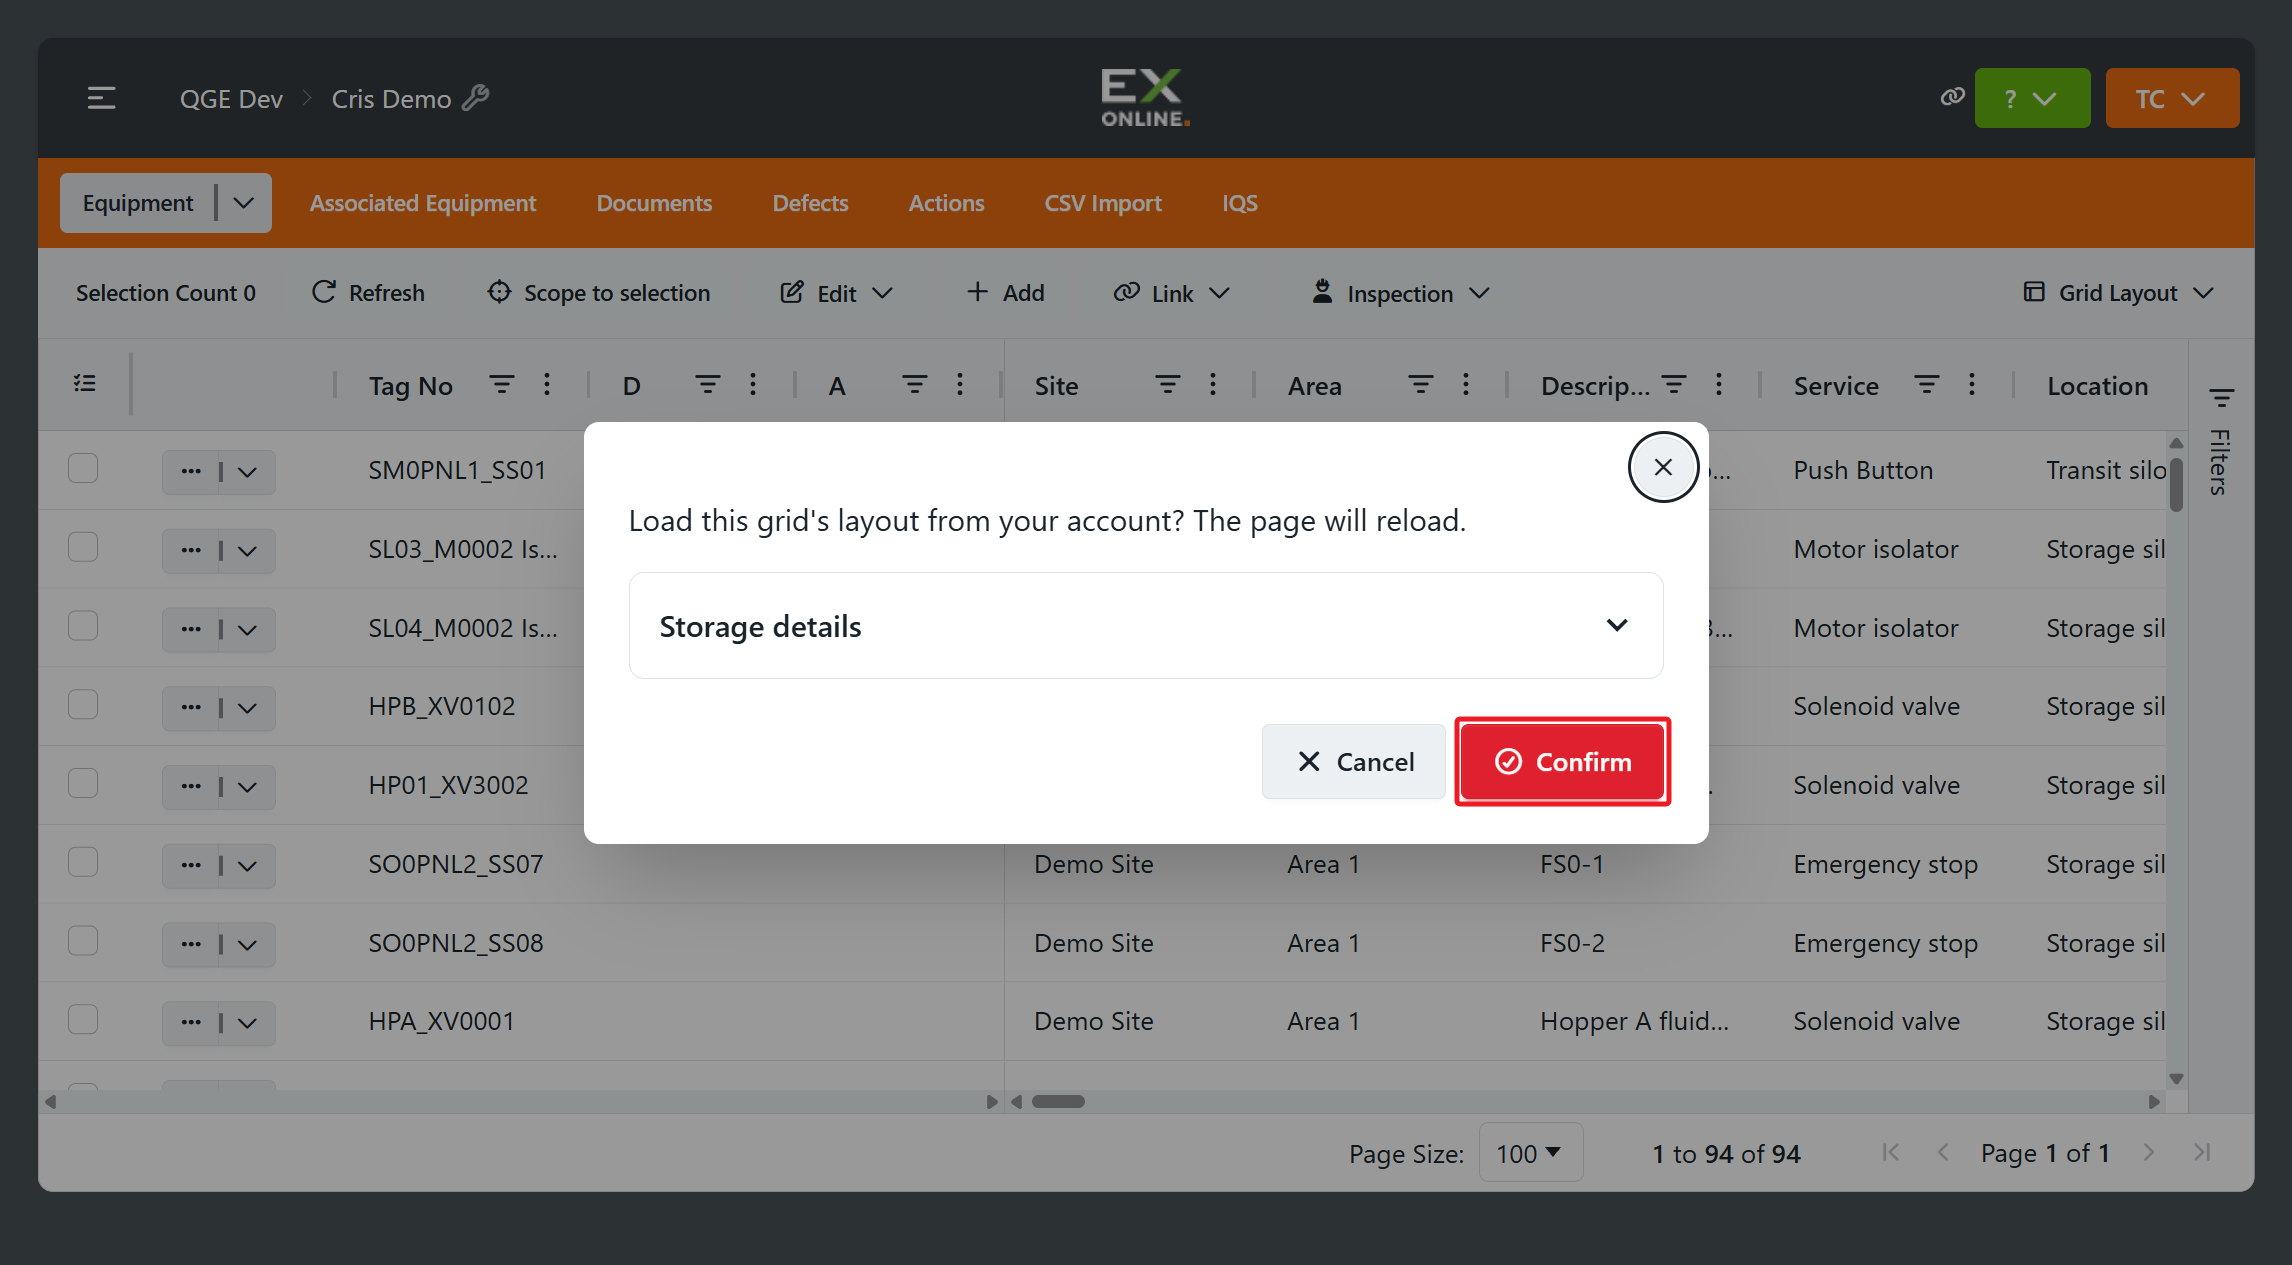Go to the next page
The image size is (2292, 1265).
[2148, 1152]
